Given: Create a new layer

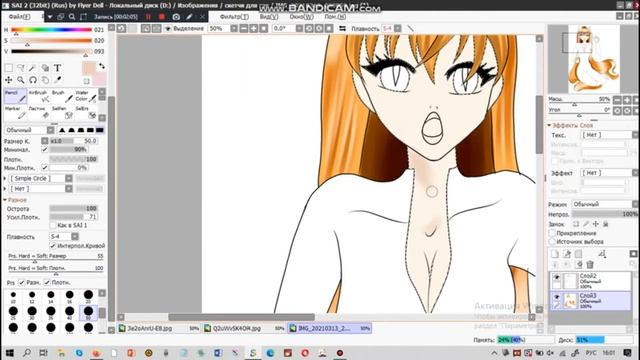Looking at the screenshot, I should click(x=555, y=254).
